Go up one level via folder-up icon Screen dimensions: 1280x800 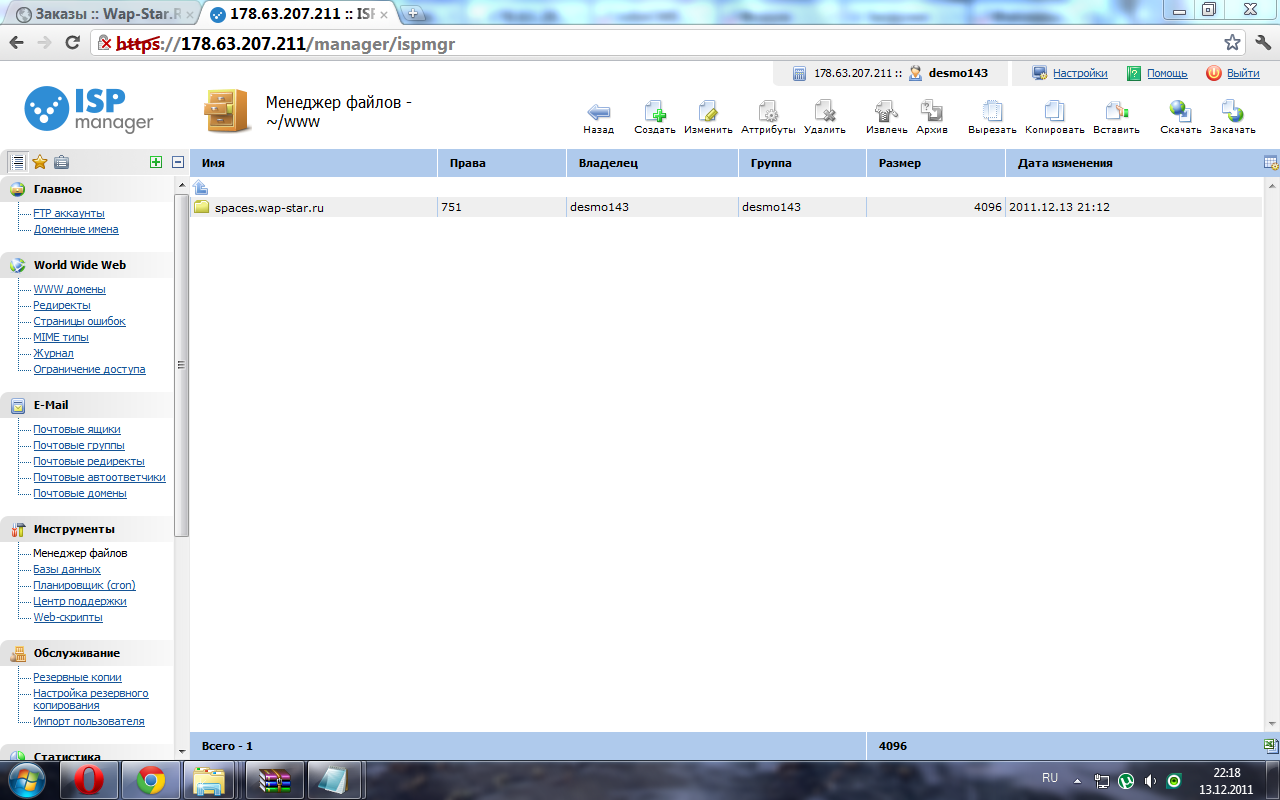201,187
